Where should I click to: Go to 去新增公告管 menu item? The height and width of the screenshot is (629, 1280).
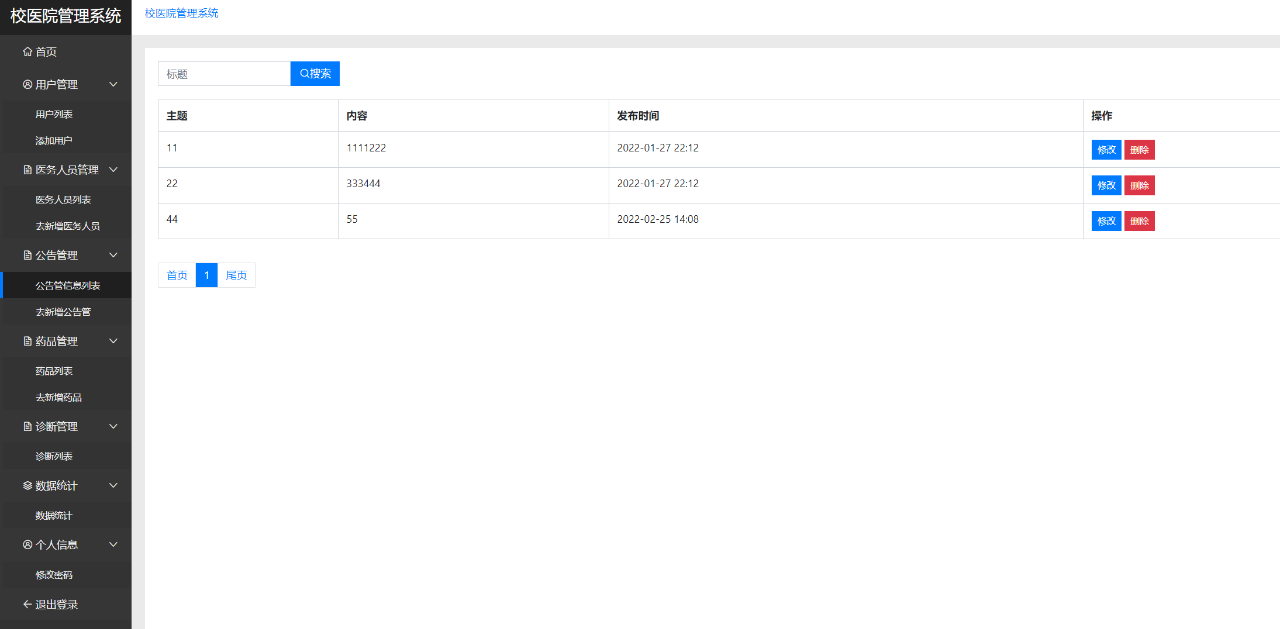pos(63,312)
